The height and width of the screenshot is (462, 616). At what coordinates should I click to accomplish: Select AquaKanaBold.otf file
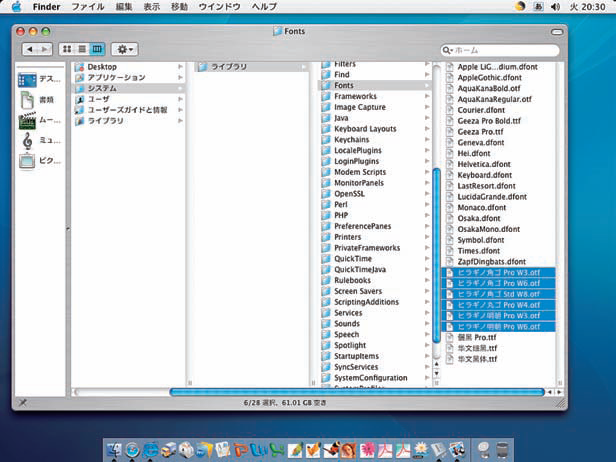coord(499,88)
